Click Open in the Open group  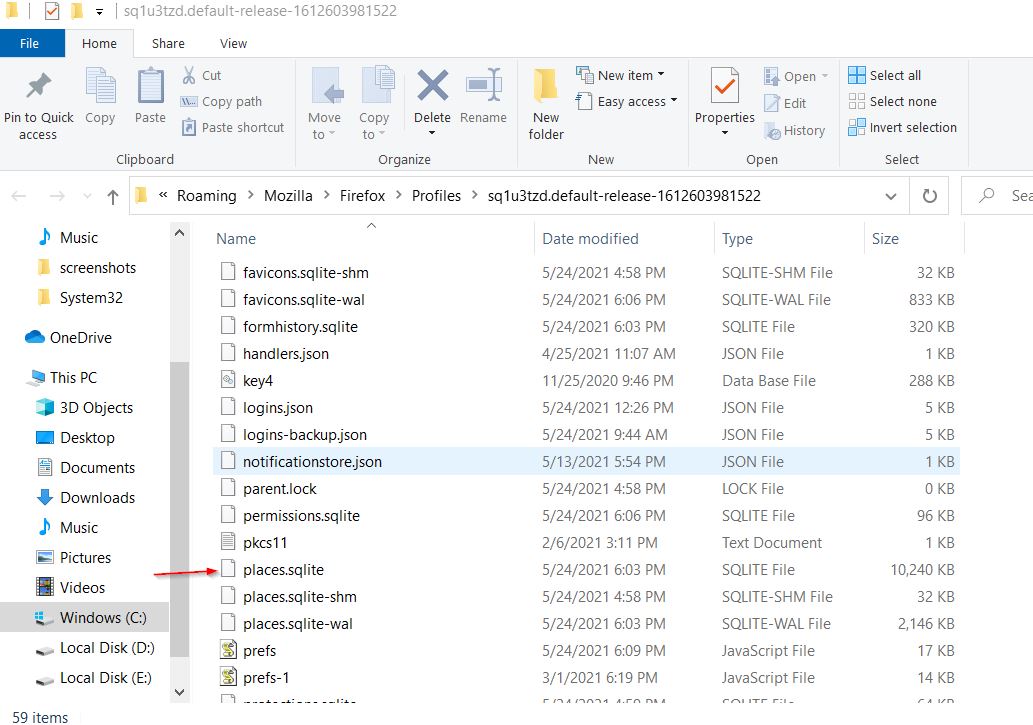tap(795, 76)
